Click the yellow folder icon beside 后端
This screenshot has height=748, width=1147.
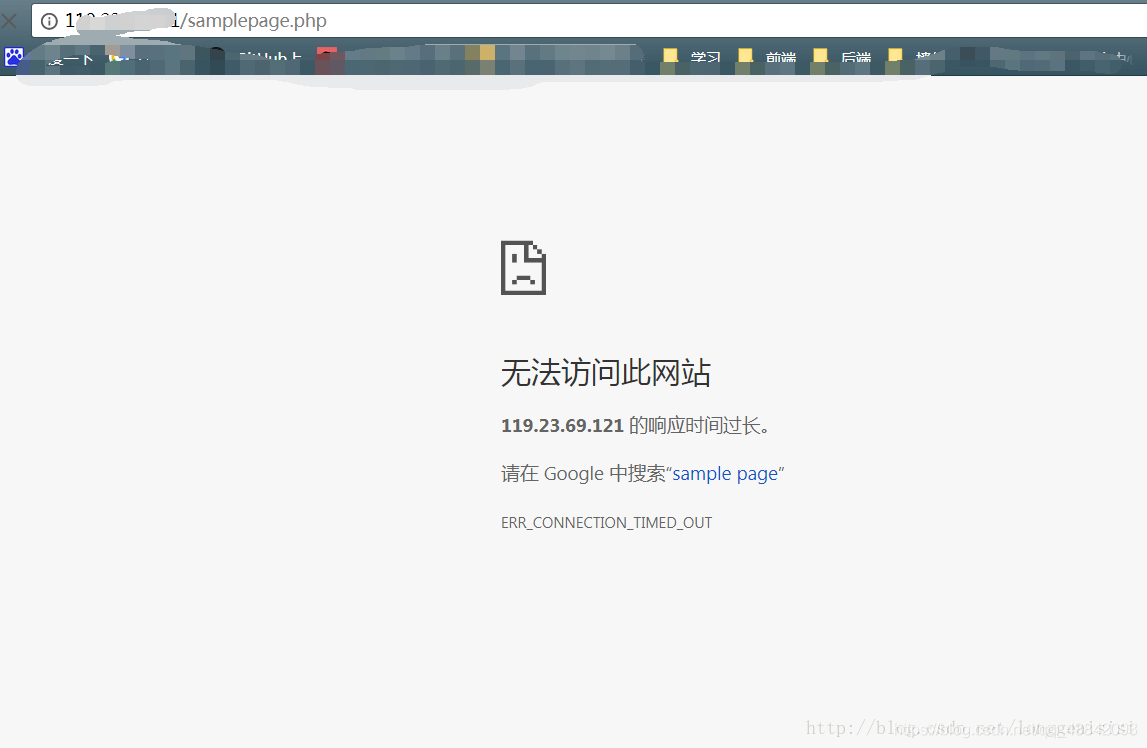821,57
